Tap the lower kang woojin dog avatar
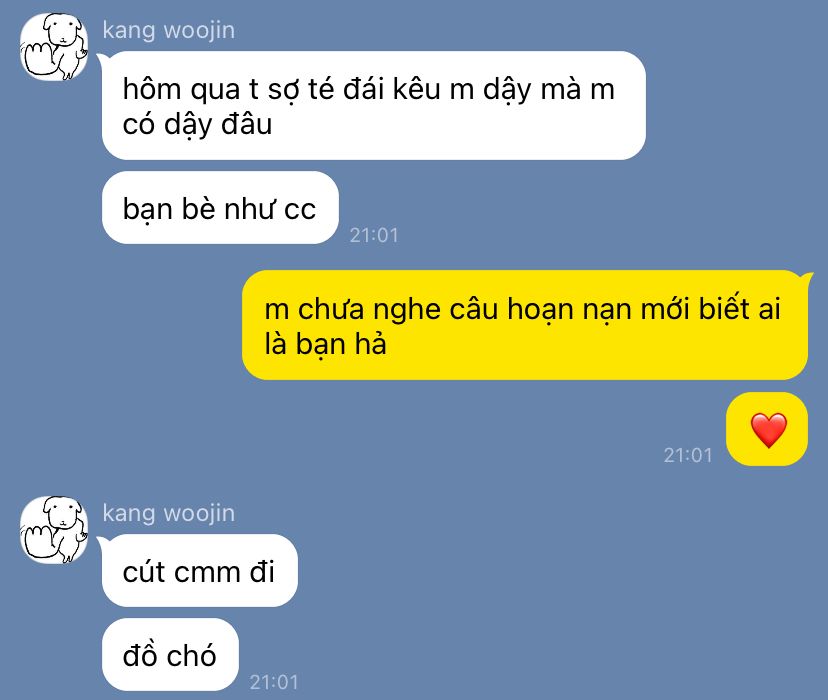The image size is (828, 700). (54, 529)
